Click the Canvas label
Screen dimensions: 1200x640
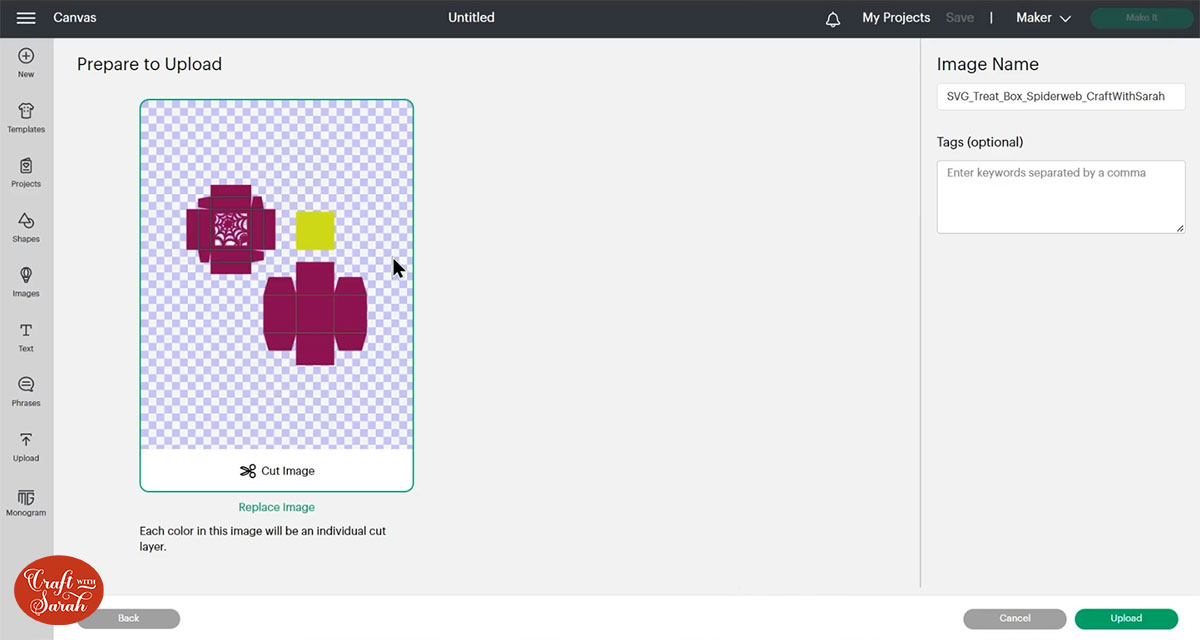[75, 18]
